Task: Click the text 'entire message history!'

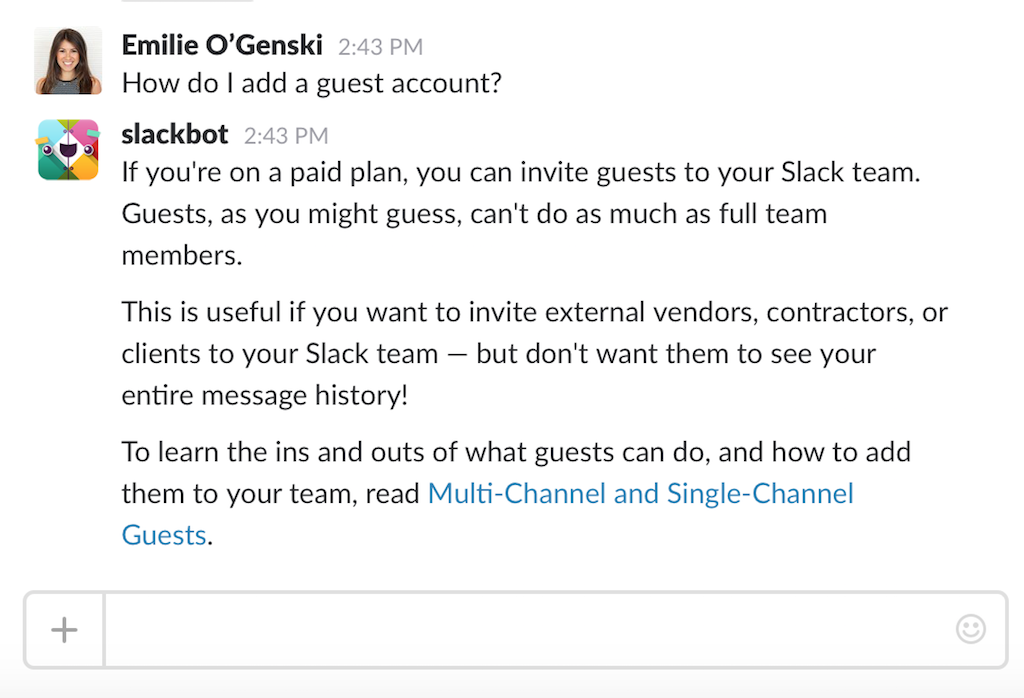Action: coord(265,395)
